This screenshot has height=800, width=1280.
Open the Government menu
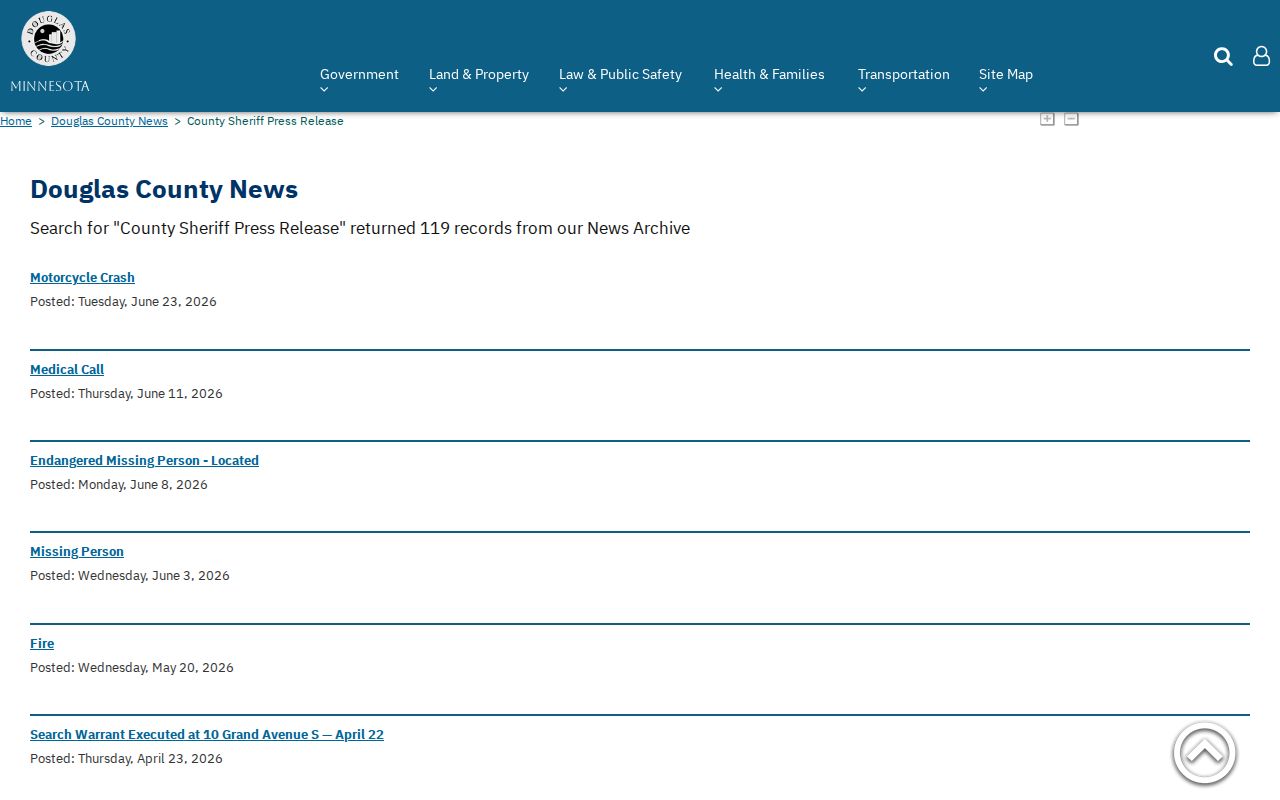pyautogui.click(x=359, y=74)
